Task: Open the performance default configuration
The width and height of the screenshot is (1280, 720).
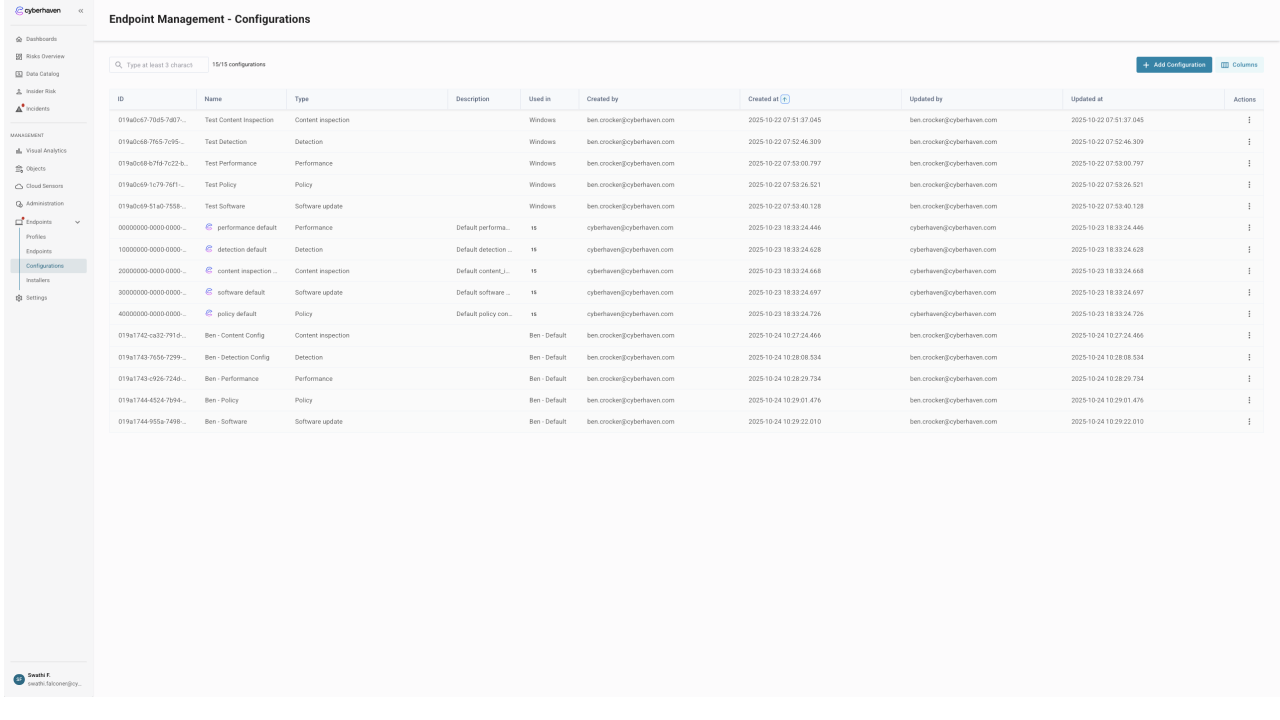Action: click(246, 227)
